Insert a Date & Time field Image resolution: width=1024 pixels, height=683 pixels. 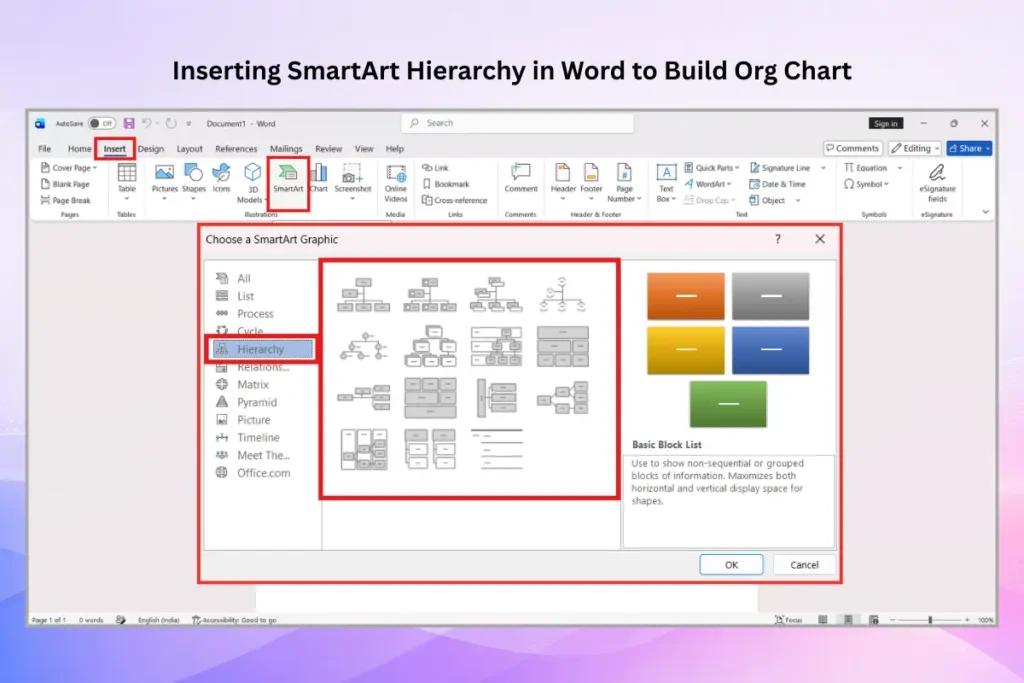click(x=777, y=184)
